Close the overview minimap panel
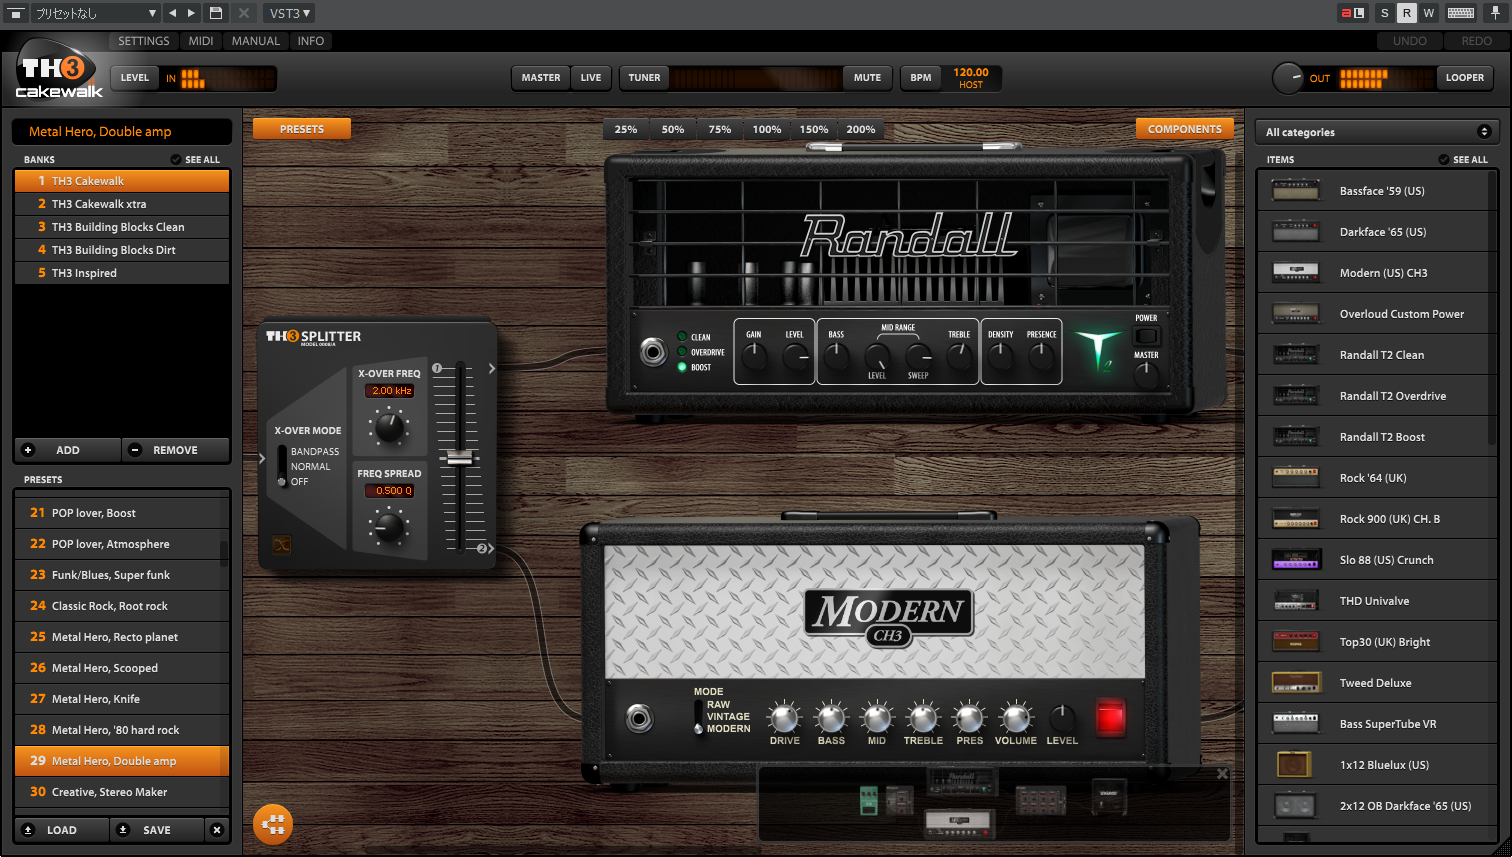Screen dimensions: 1512x857 pyautogui.click(x=1222, y=774)
